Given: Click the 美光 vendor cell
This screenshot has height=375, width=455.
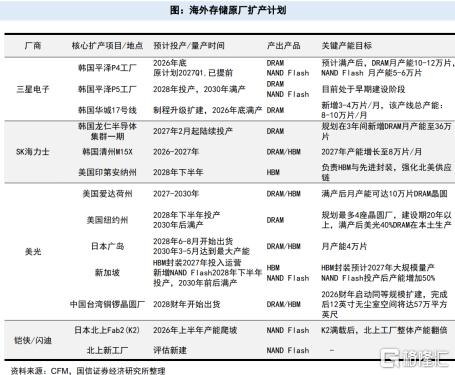Looking at the screenshot, I should (x=33, y=252).
